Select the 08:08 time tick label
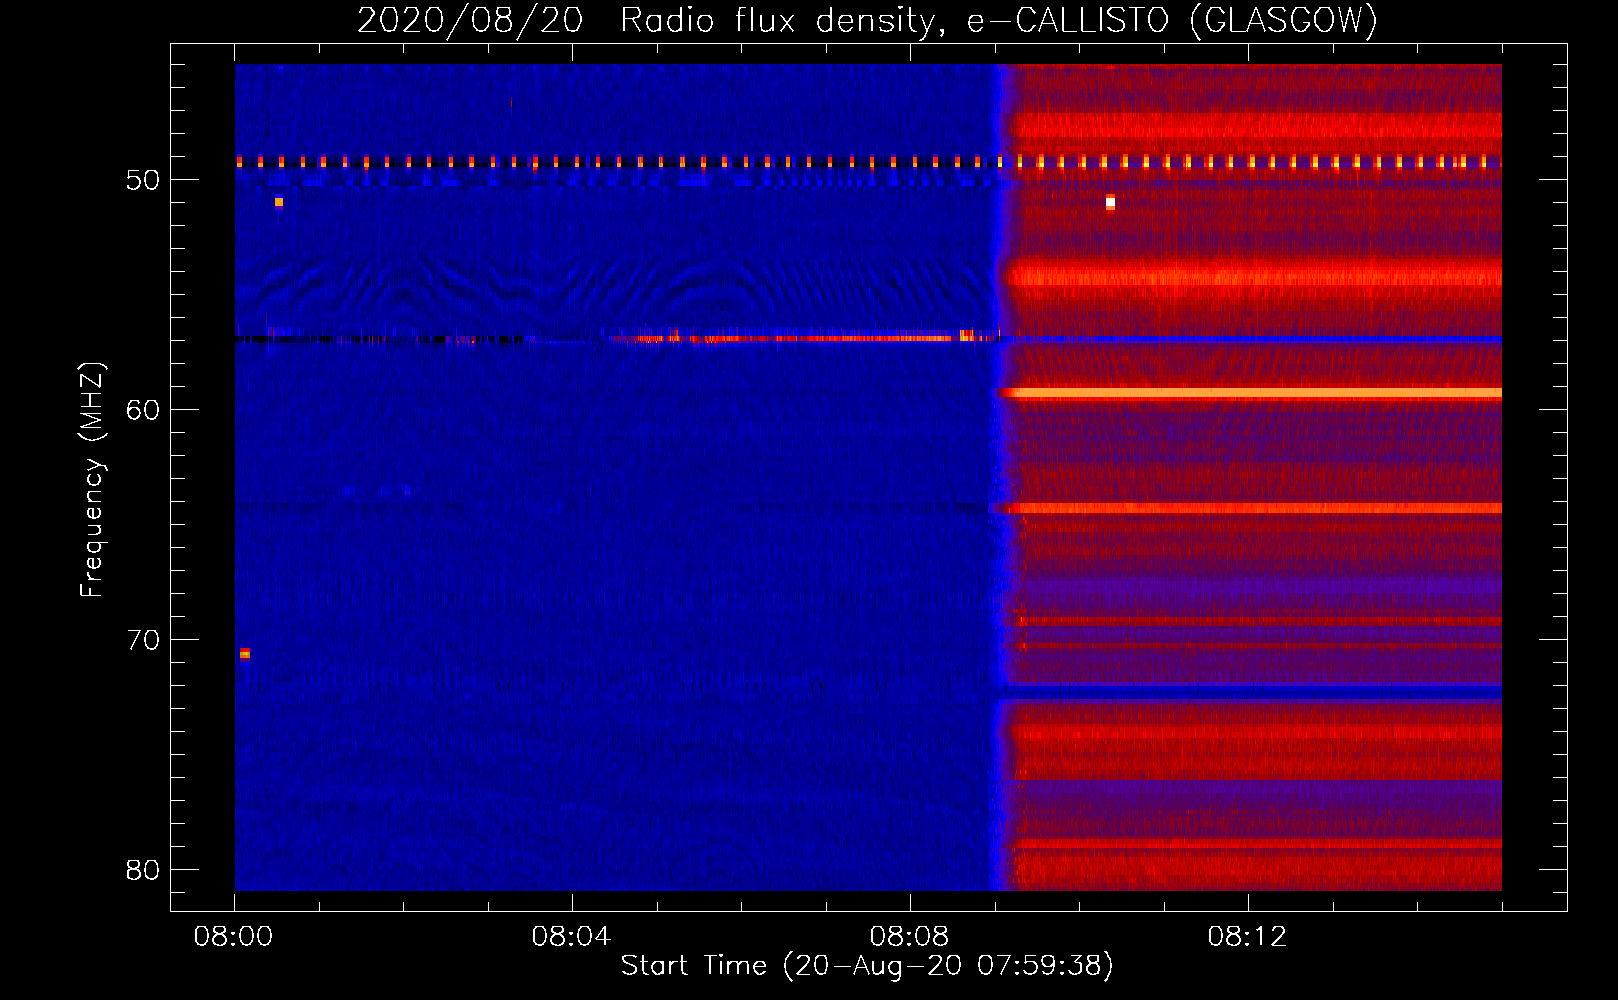The height and width of the screenshot is (1000, 1618). point(910,937)
